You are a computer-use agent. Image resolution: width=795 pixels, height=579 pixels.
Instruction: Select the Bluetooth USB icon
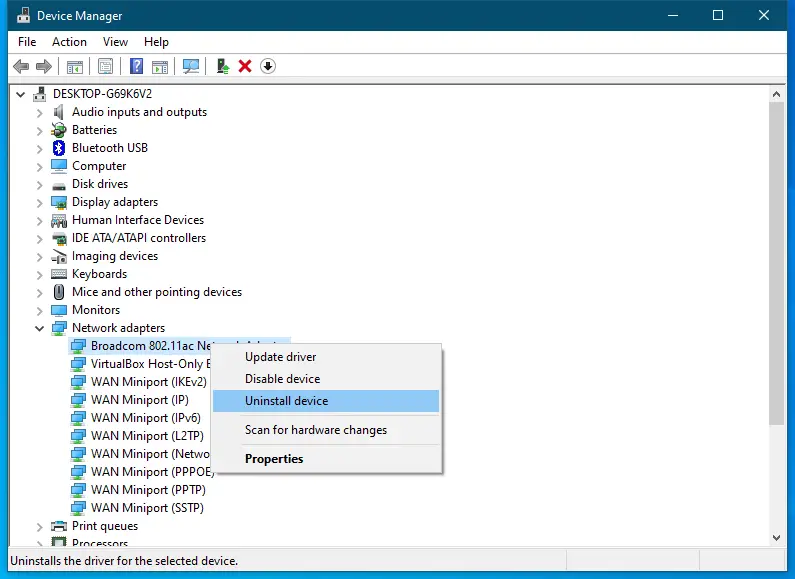(x=59, y=148)
